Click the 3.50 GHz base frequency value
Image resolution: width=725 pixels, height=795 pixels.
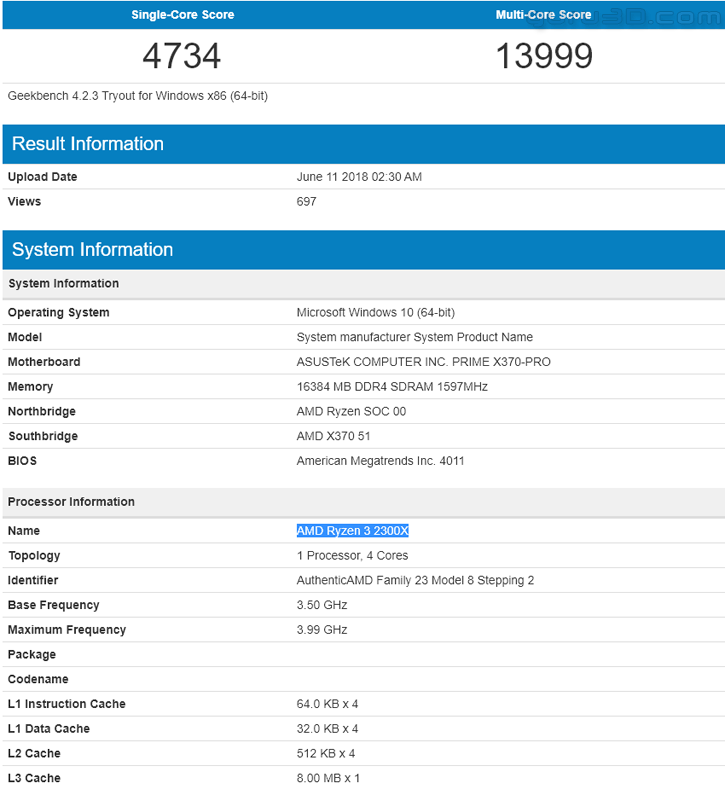pyautogui.click(x=322, y=605)
